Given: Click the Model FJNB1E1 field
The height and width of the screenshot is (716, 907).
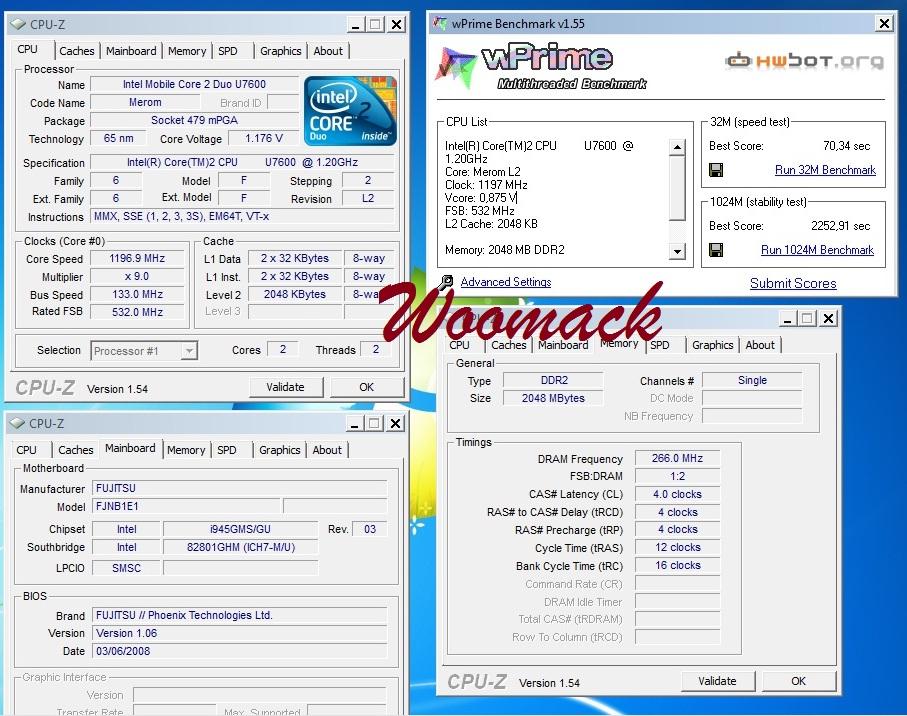Looking at the screenshot, I should [187, 506].
